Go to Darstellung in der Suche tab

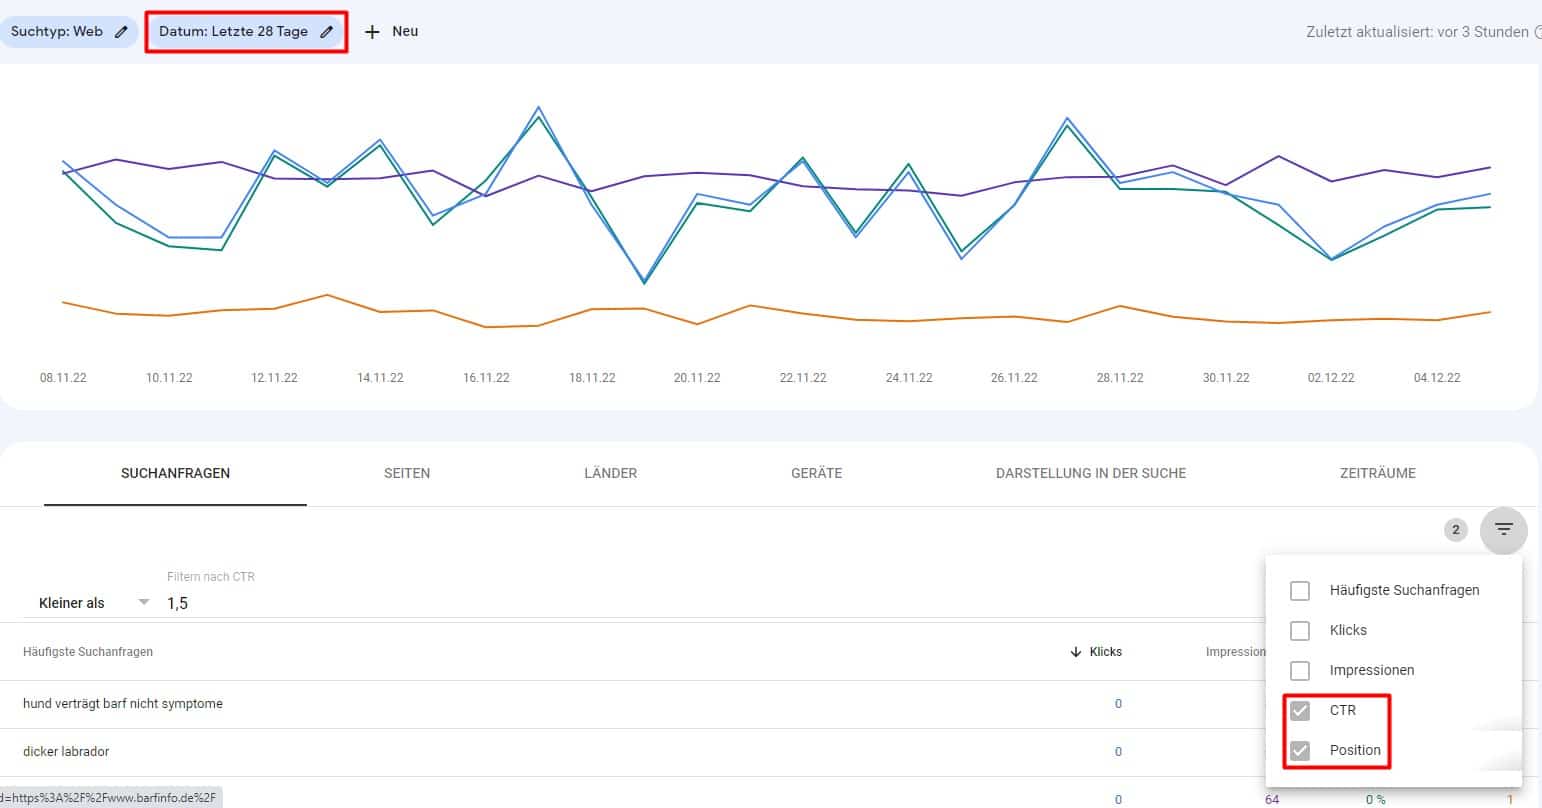point(1090,473)
